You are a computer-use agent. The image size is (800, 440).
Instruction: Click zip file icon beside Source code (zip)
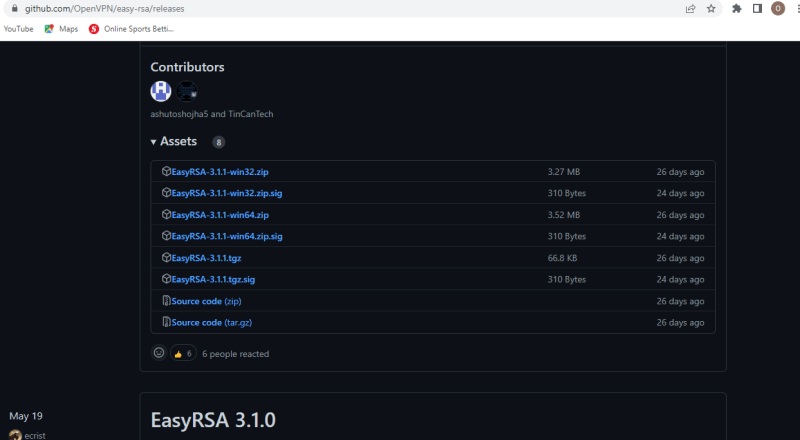click(x=166, y=301)
